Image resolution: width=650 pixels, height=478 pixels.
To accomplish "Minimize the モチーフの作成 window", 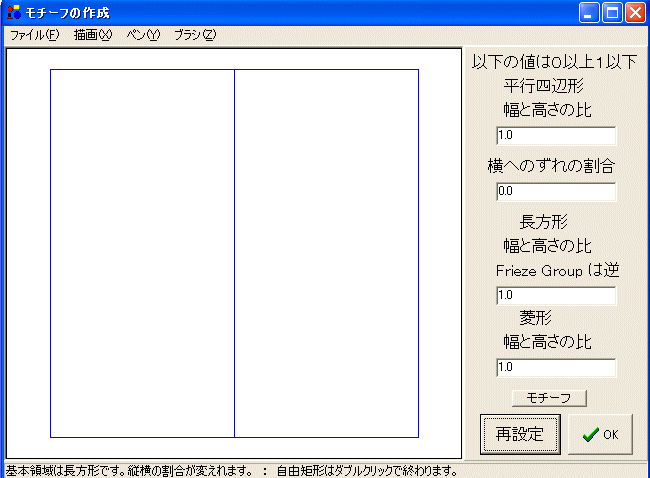I will click(589, 12).
